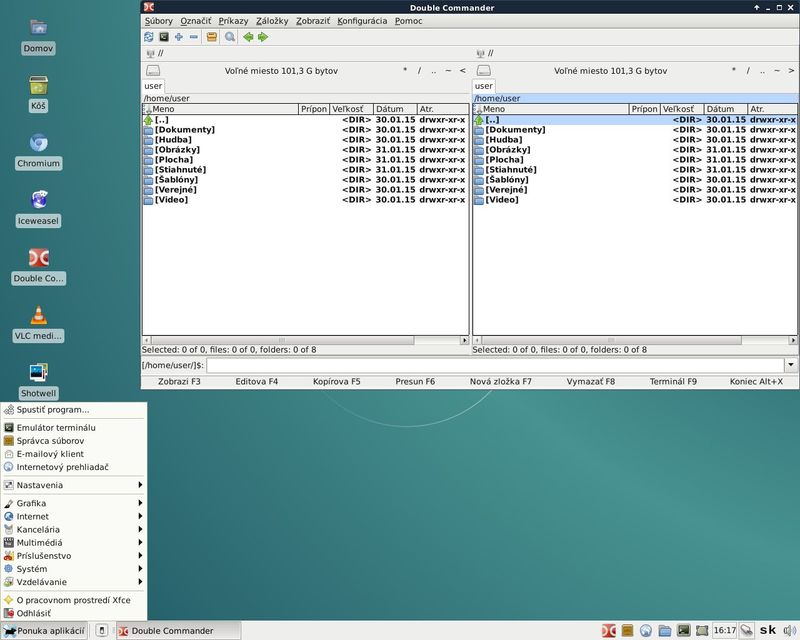
Task: Open the terminal icon in the toolbar
Action: (x=164, y=37)
